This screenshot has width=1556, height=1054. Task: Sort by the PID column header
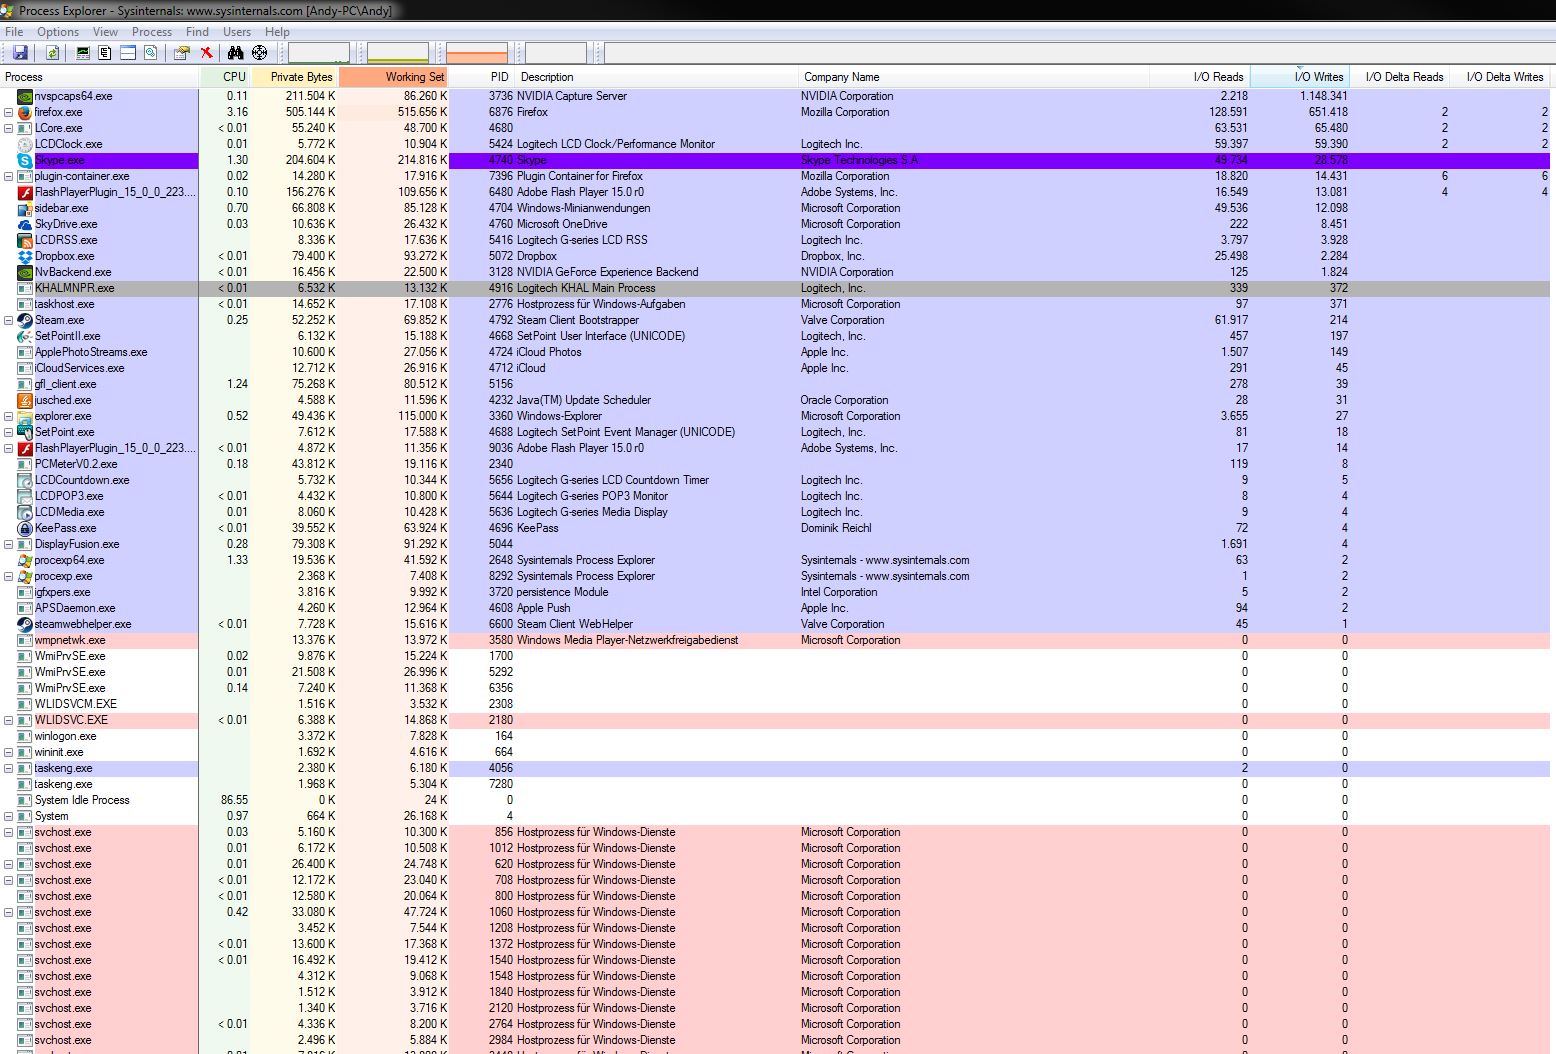tap(482, 77)
